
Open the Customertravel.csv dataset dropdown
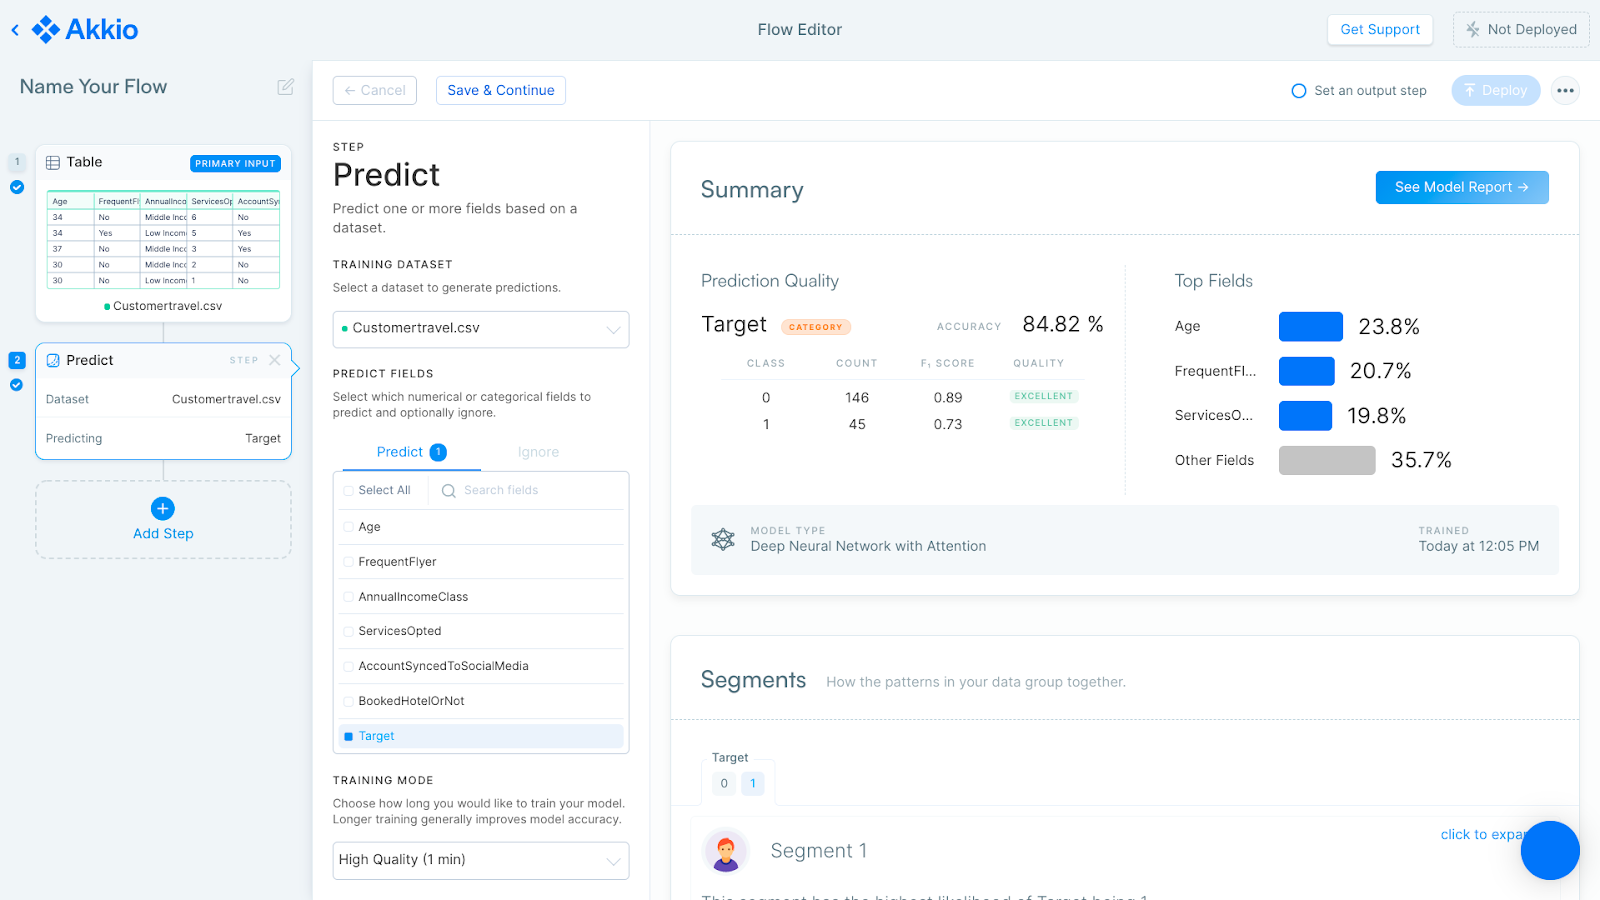(480, 329)
